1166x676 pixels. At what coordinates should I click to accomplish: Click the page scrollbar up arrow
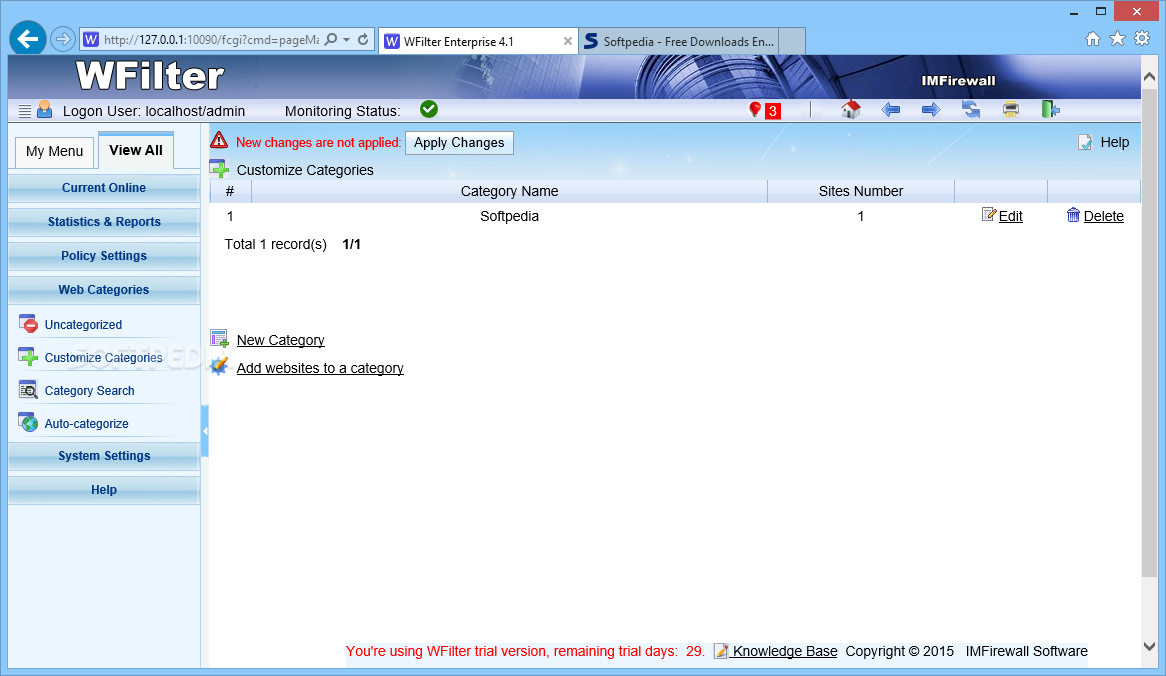pyautogui.click(x=1149, y=77)
